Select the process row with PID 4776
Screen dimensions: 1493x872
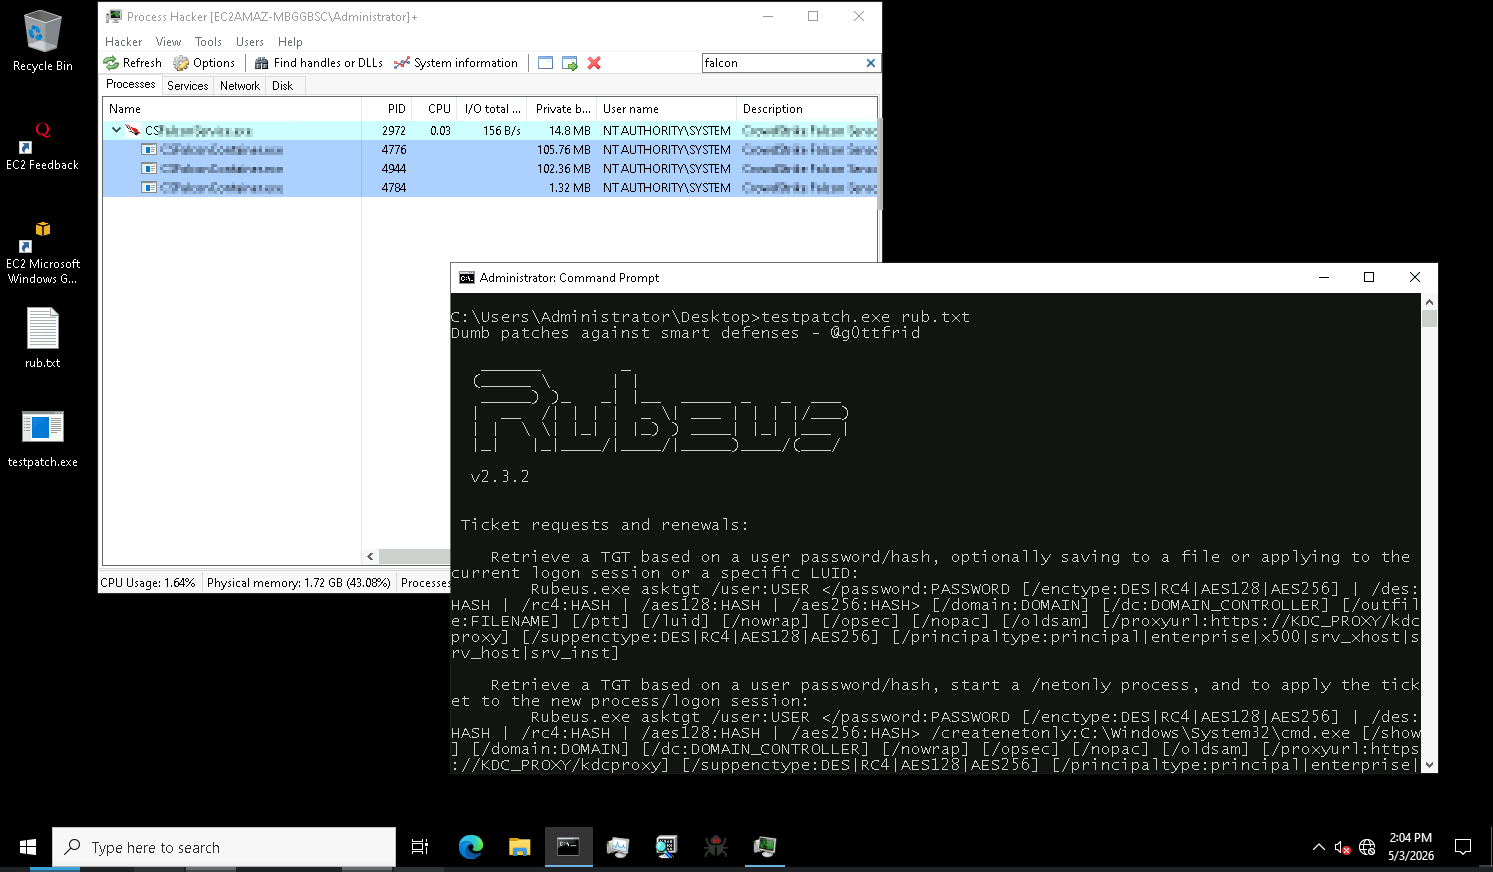pyautogui.click(x=490, y=150)
